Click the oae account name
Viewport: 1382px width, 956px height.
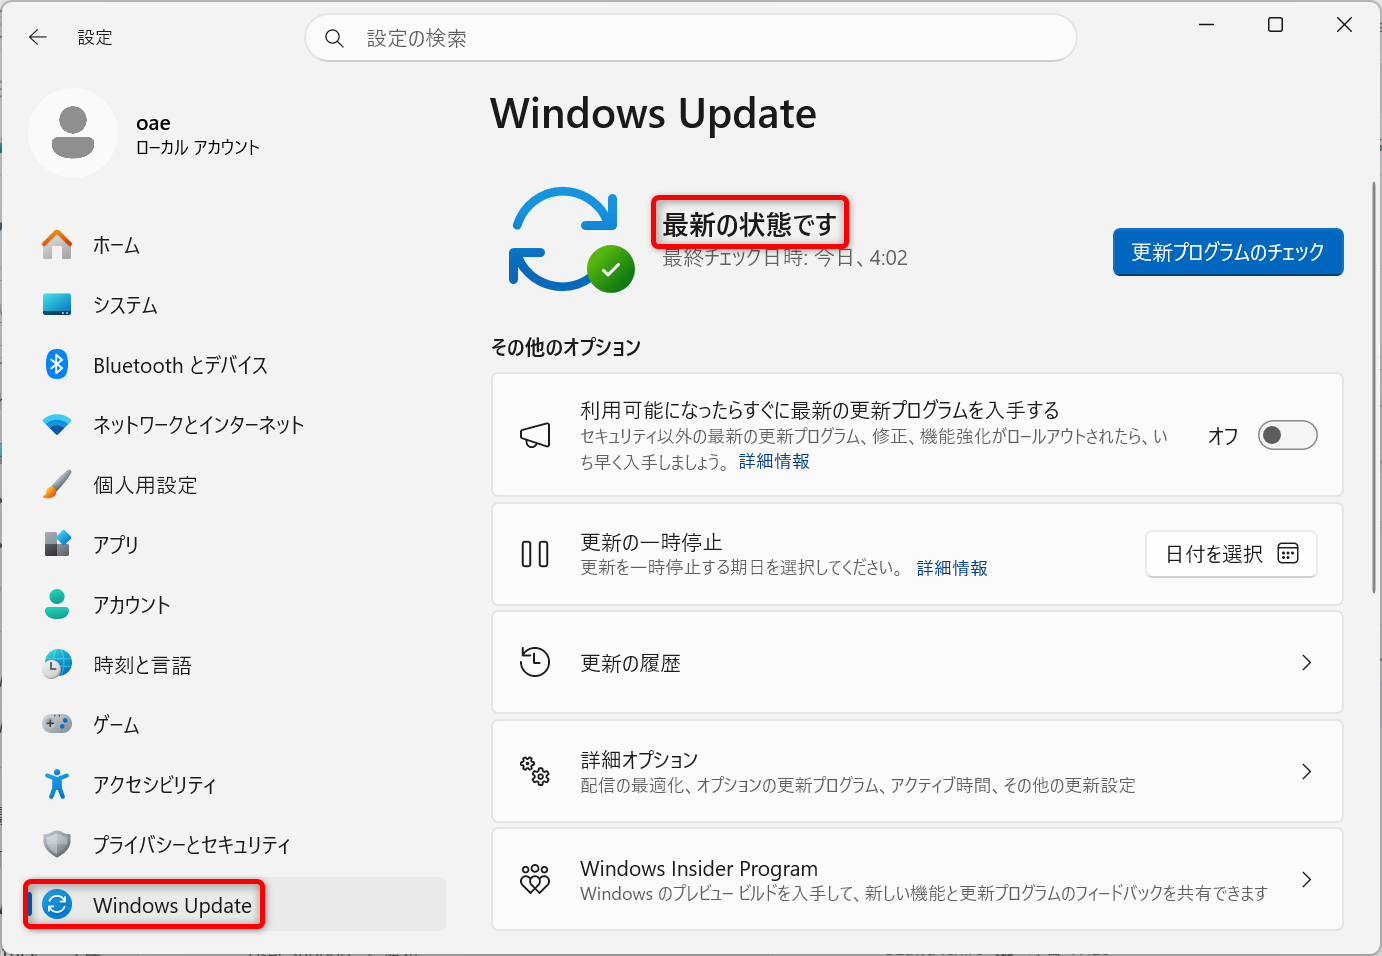153,123
